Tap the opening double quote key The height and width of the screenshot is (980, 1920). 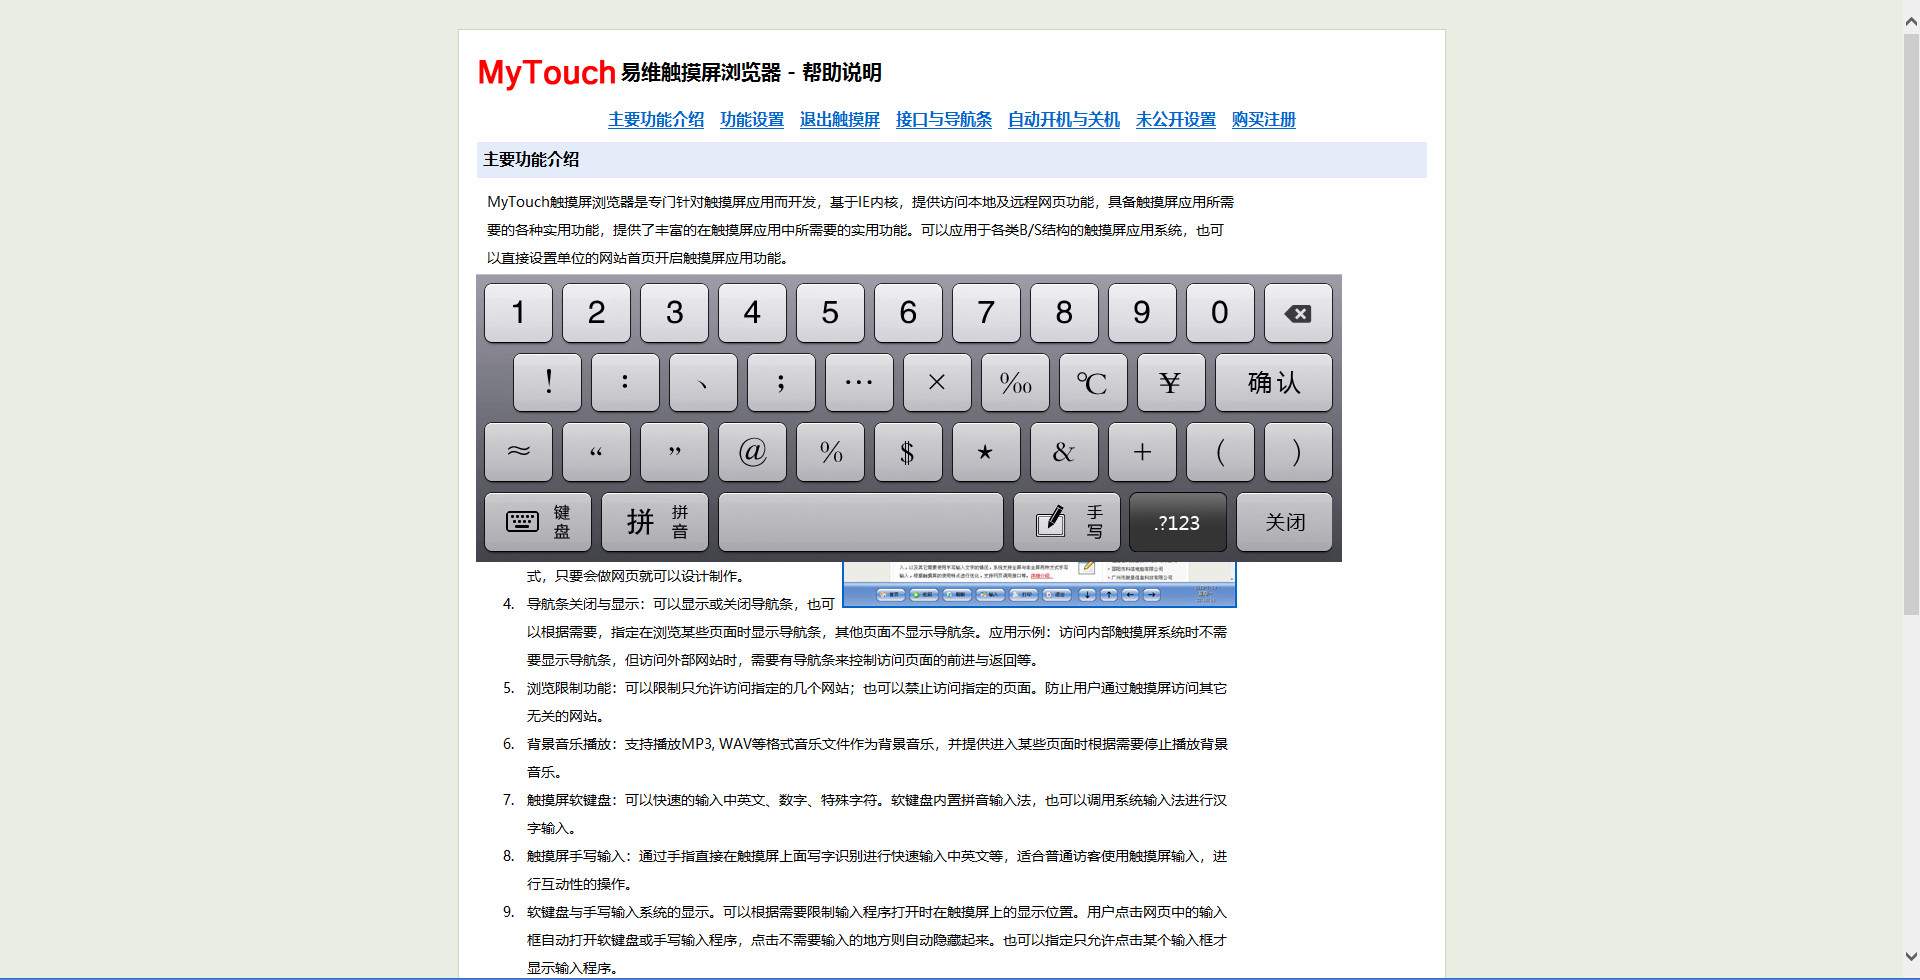coord(596,452)
